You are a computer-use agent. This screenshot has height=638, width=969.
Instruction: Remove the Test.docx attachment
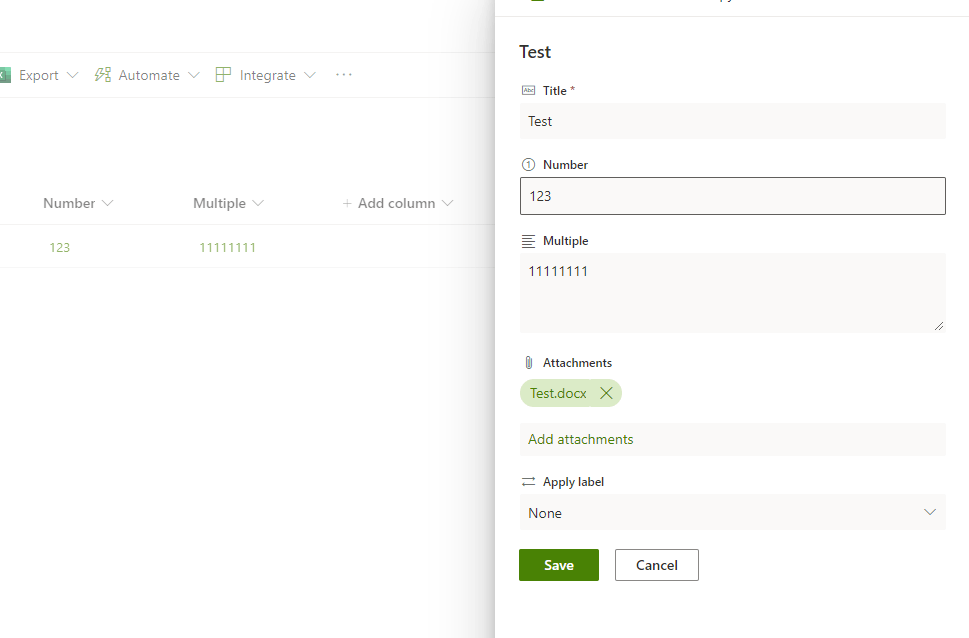(606, 393)
